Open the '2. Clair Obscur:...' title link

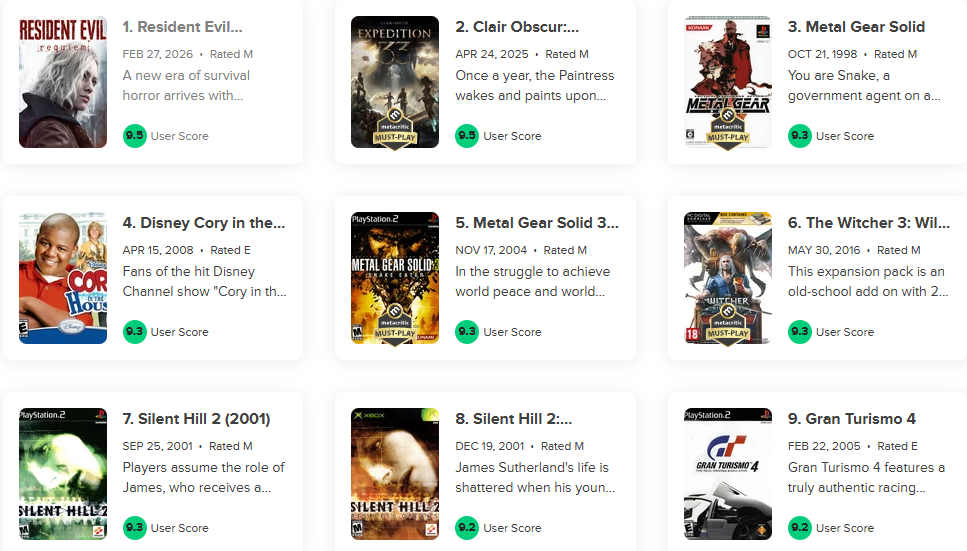click(x=517, y=27)
